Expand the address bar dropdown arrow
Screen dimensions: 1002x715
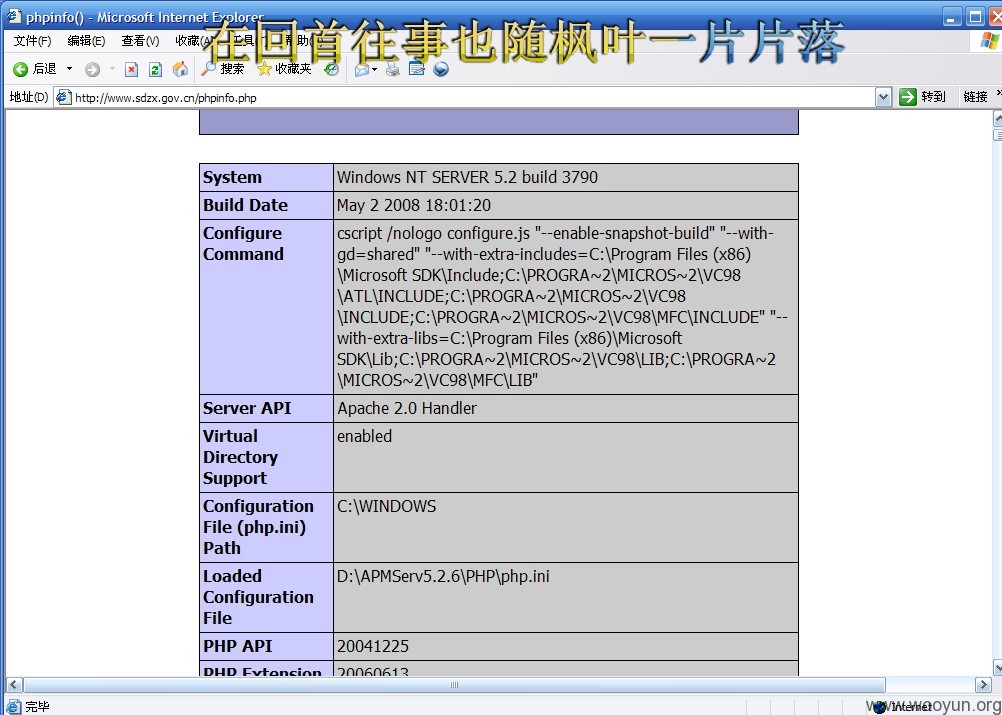[x=883, y=97]
